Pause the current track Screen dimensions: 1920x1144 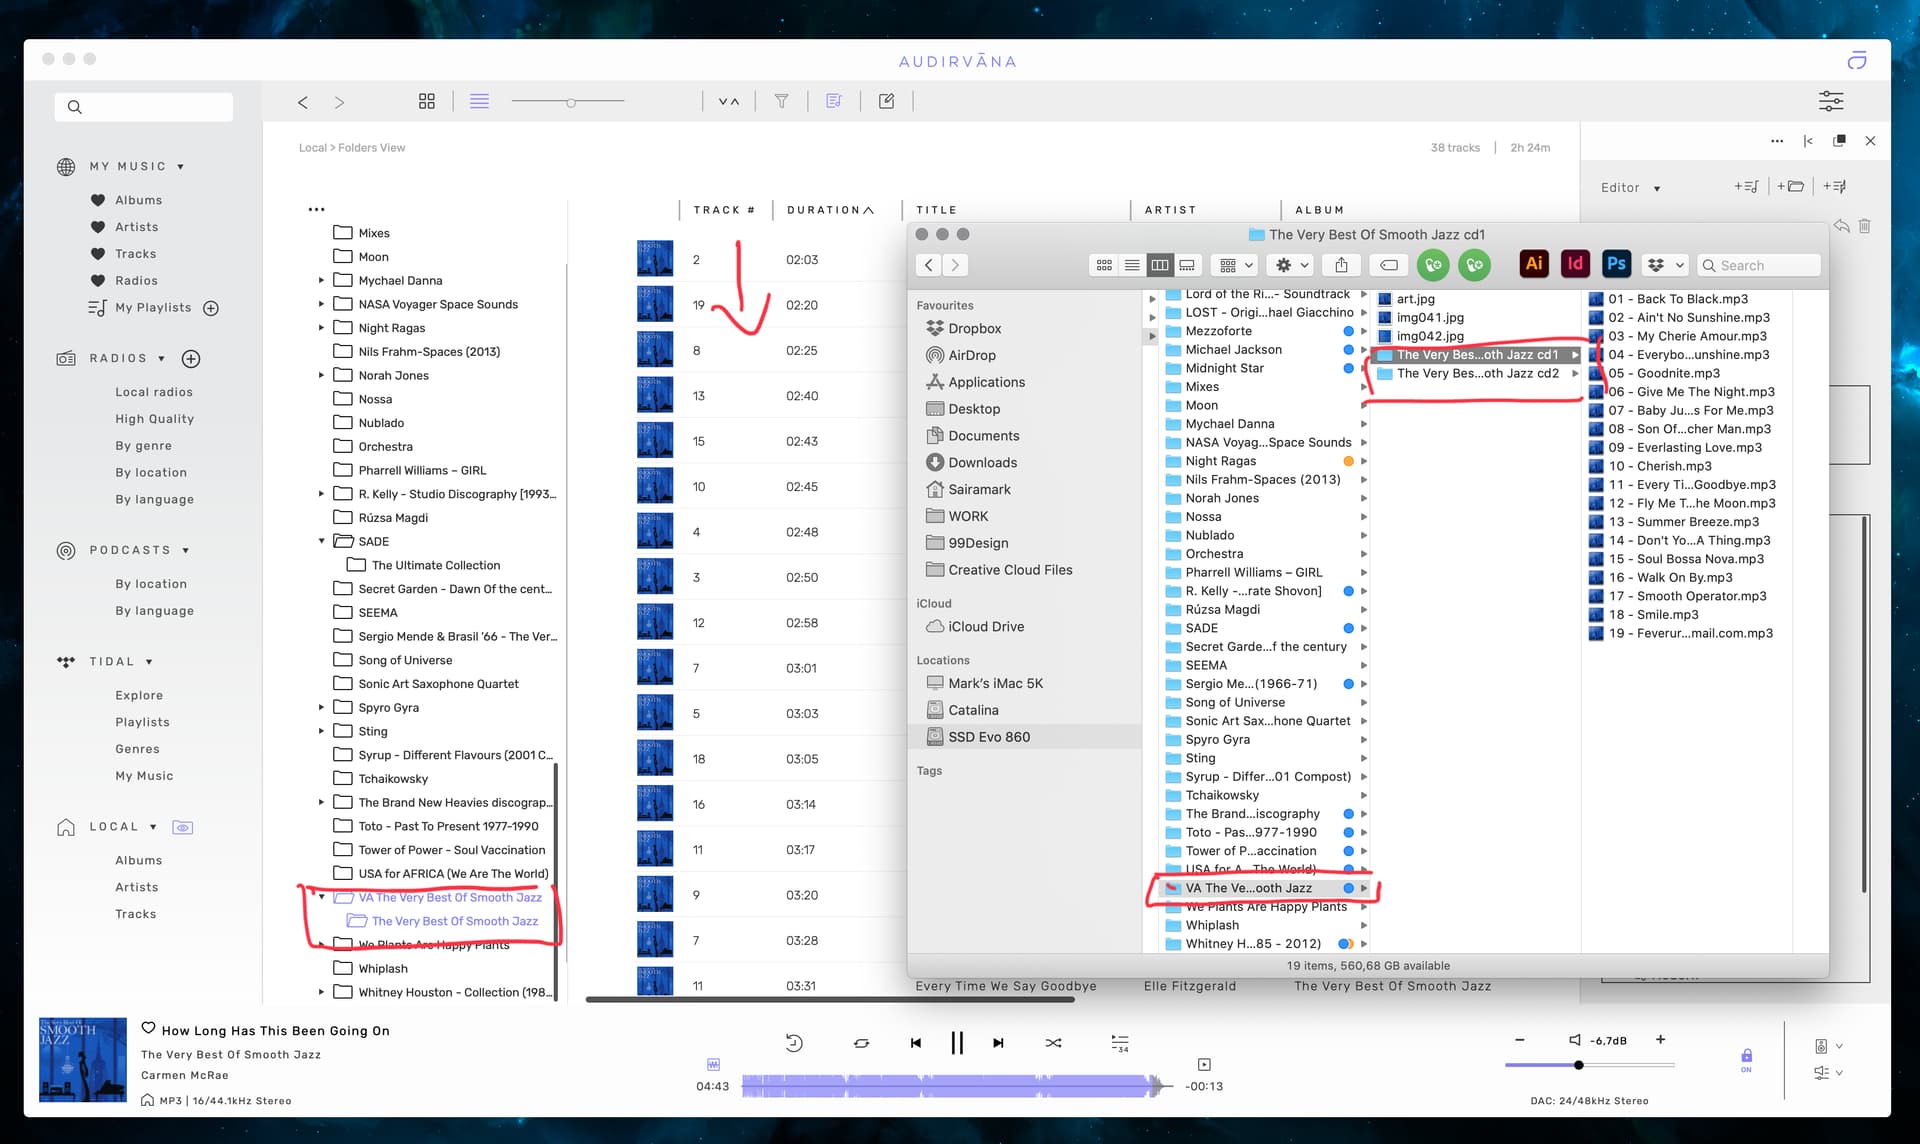tap(957, 1043)
